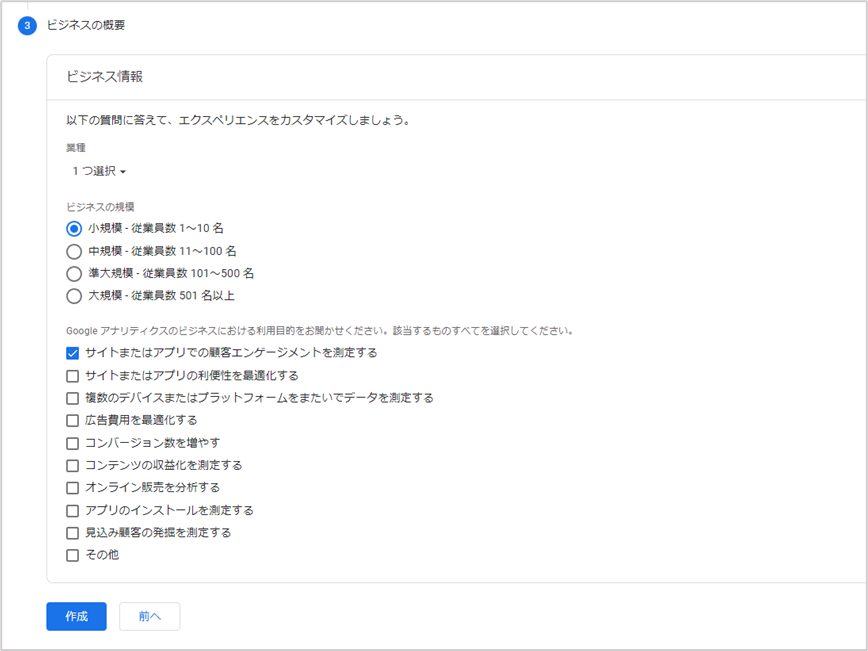Check その他 checkbox

click(73, 555)
